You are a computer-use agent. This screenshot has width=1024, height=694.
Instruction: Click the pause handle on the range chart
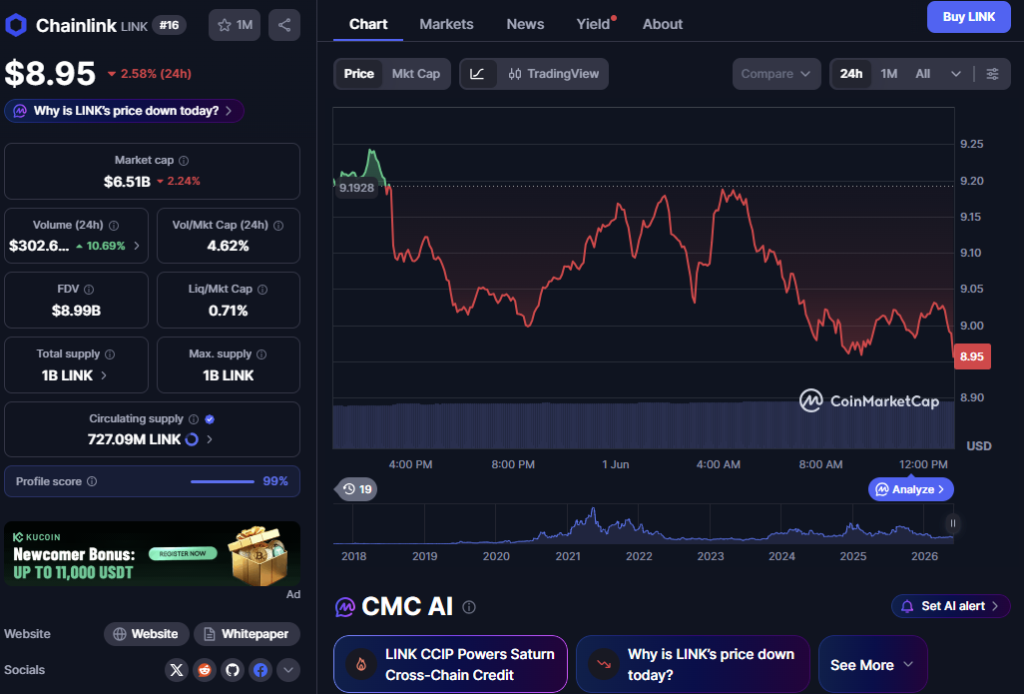coord(953,523)
